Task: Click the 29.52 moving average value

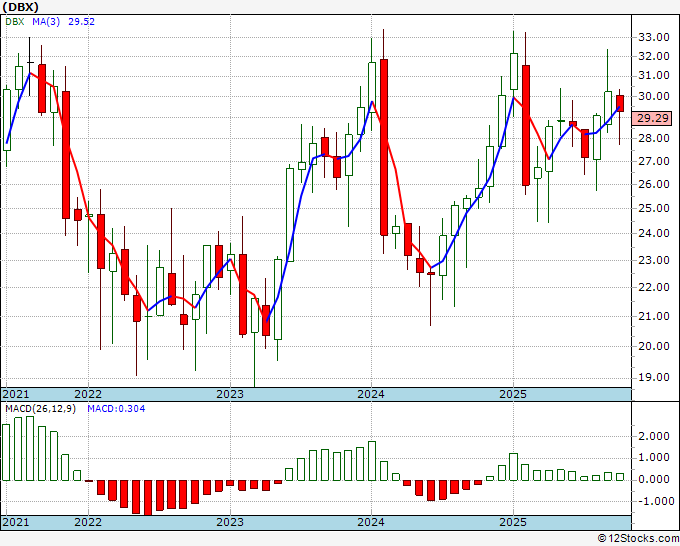Action: [81, 22]
